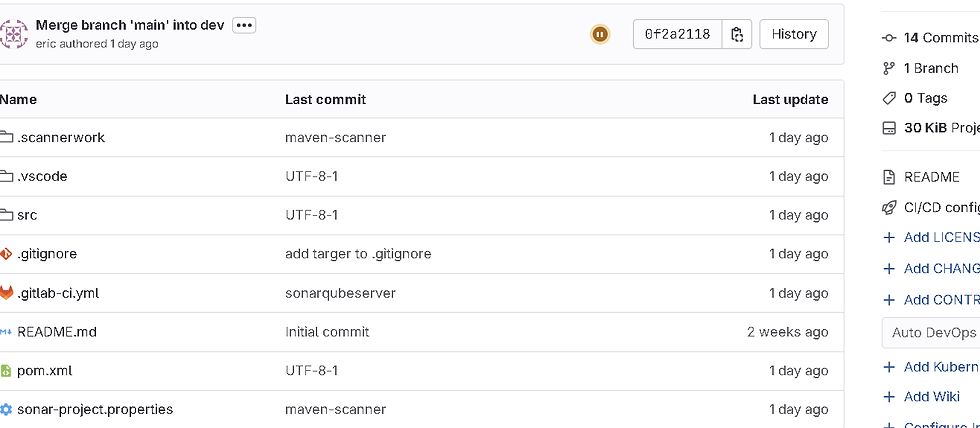
Task: Copy commit SHA with clipboard icon
Action: 737,34
